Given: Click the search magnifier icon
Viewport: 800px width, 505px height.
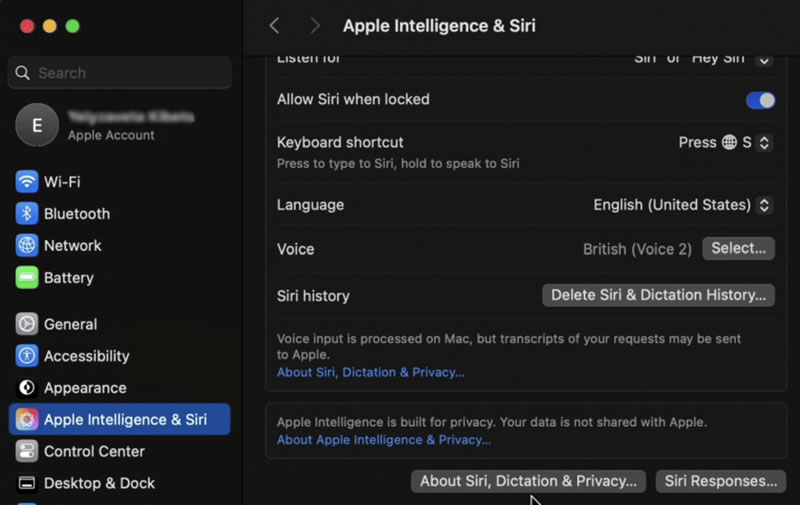Looking at the screenshot, I should pos(22,73).
